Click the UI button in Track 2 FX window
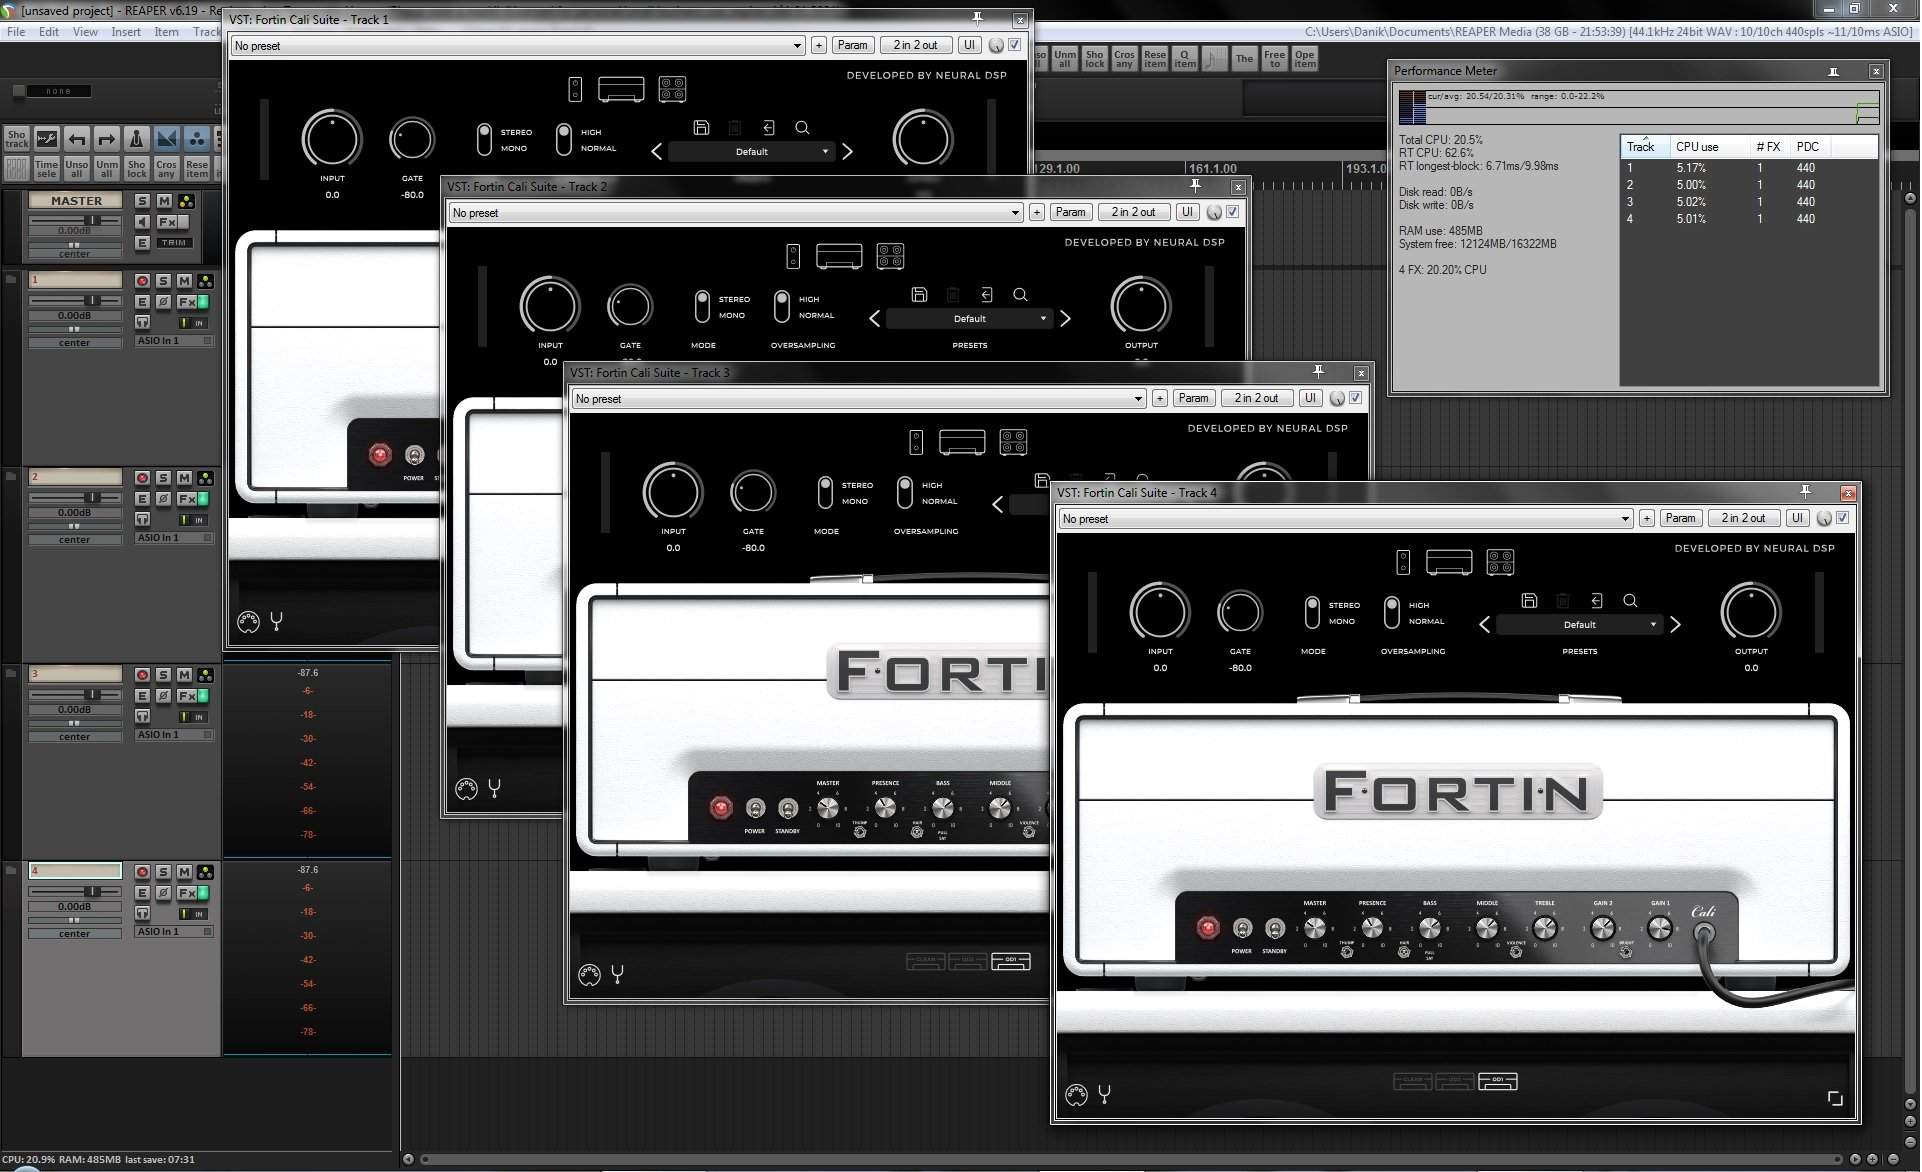Viewport: 1922px width, 1172px height. [1187, 212]
